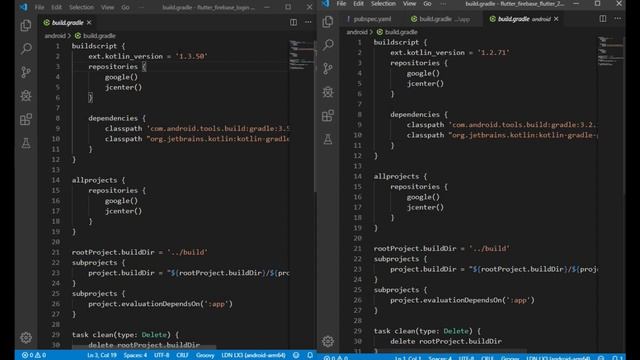Image resolution: width=640 pixels, height=360 pixels.
Task: Click VS Code logo in right window title bar
Action: point(325,4)
